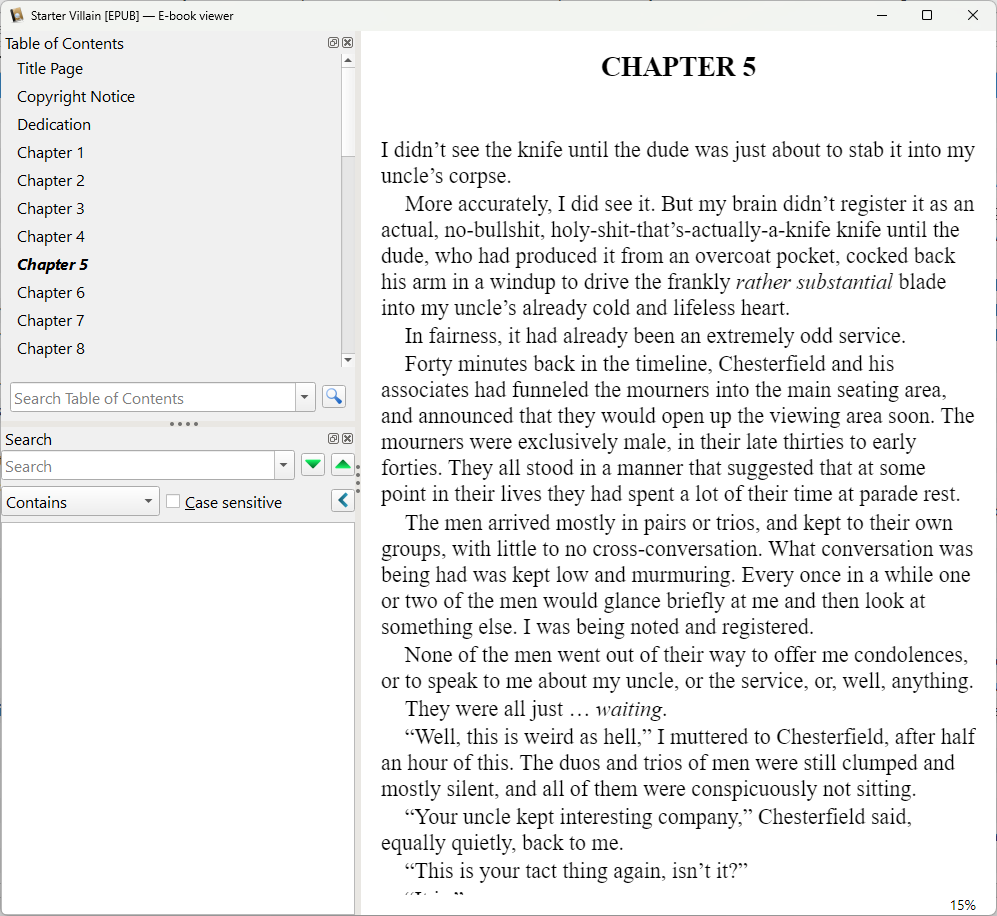Jump to Chapter 6
The image size is (997, 916).
(x=50, y=292)
